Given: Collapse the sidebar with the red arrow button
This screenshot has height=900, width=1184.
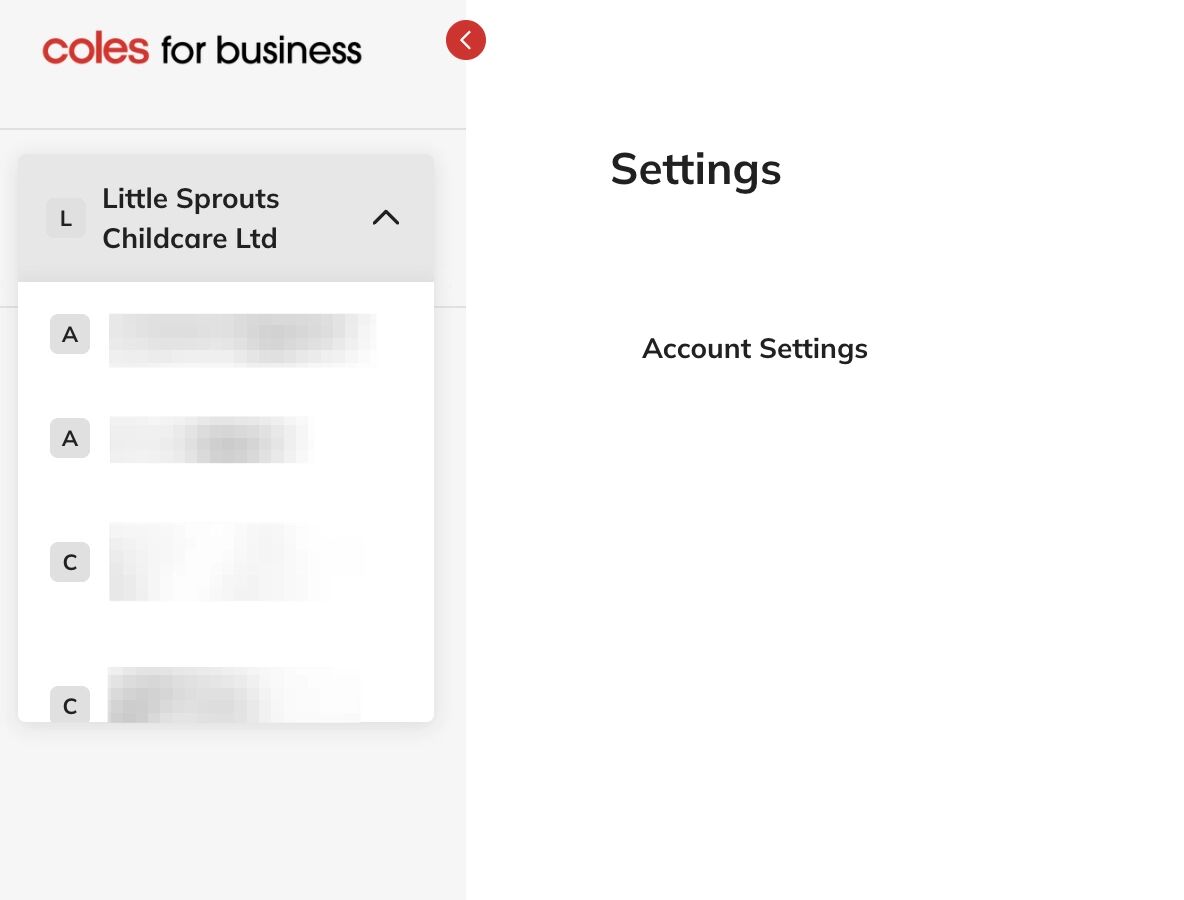Looking at the screenshot, I should coord(465,40).
